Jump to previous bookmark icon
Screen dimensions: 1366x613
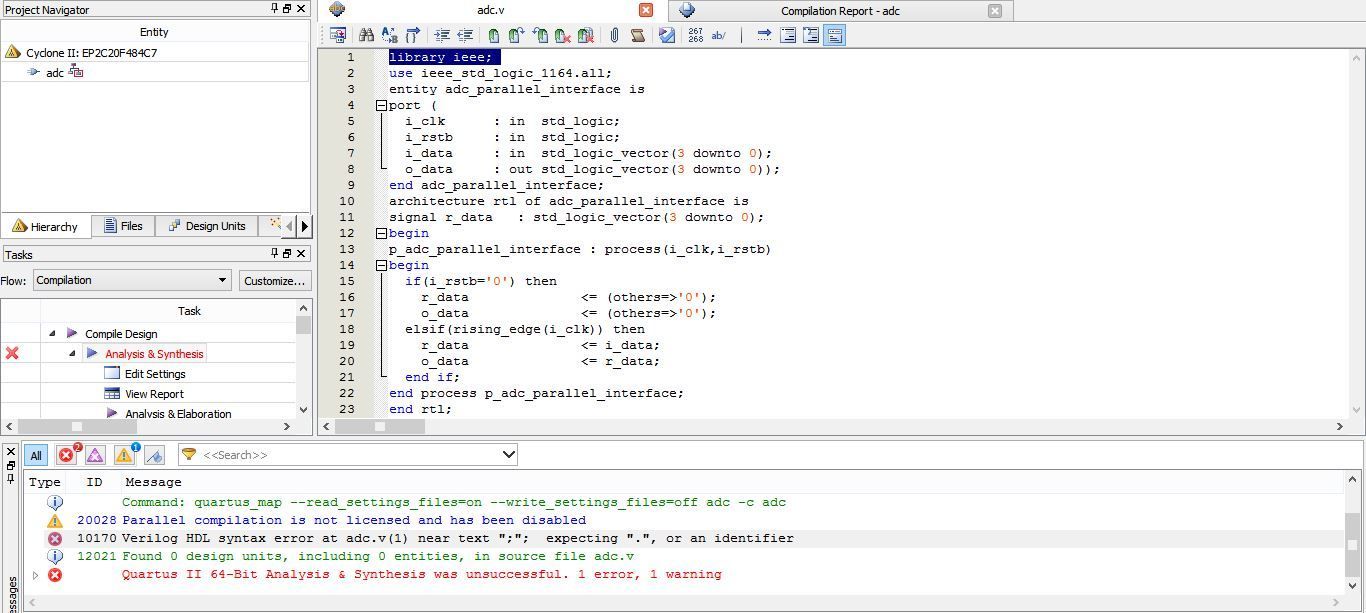tap(540, 35)
